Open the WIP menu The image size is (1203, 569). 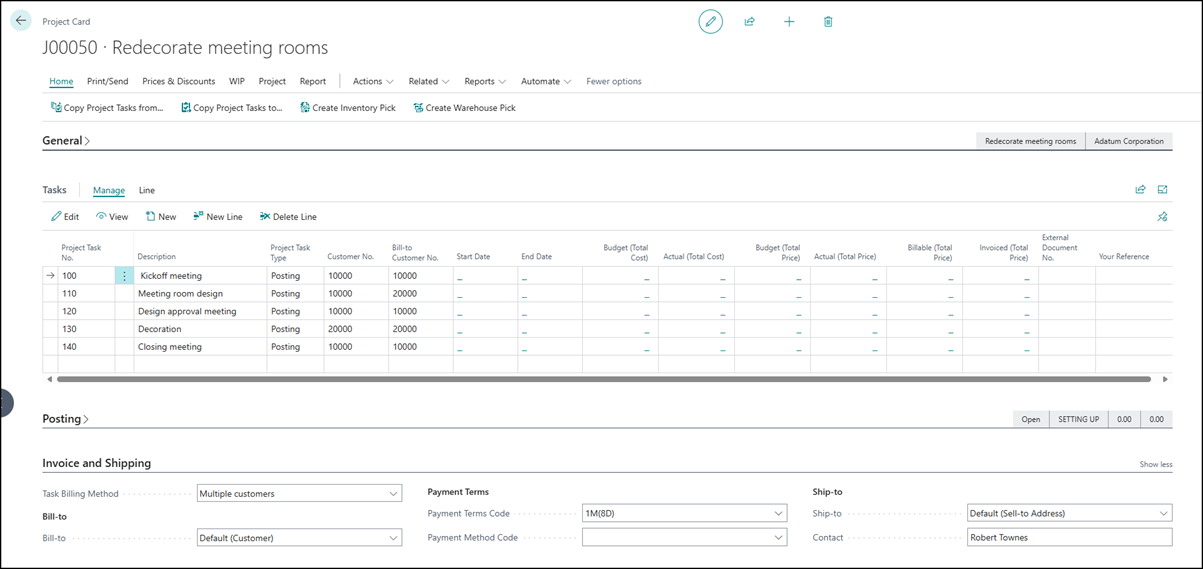click(237, 81)
